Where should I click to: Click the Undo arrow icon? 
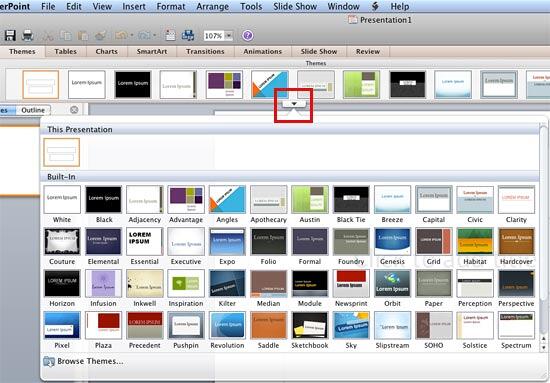click(x=121, y=35)
